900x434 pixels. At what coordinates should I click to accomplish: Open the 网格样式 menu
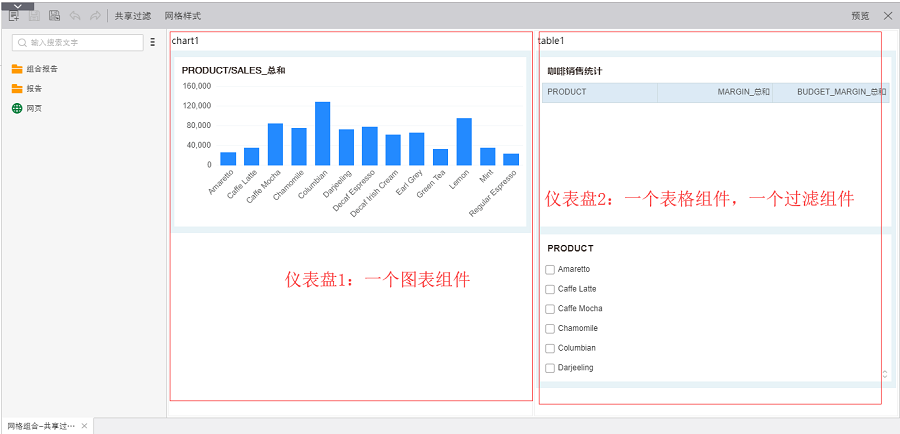tap(182, 16)
